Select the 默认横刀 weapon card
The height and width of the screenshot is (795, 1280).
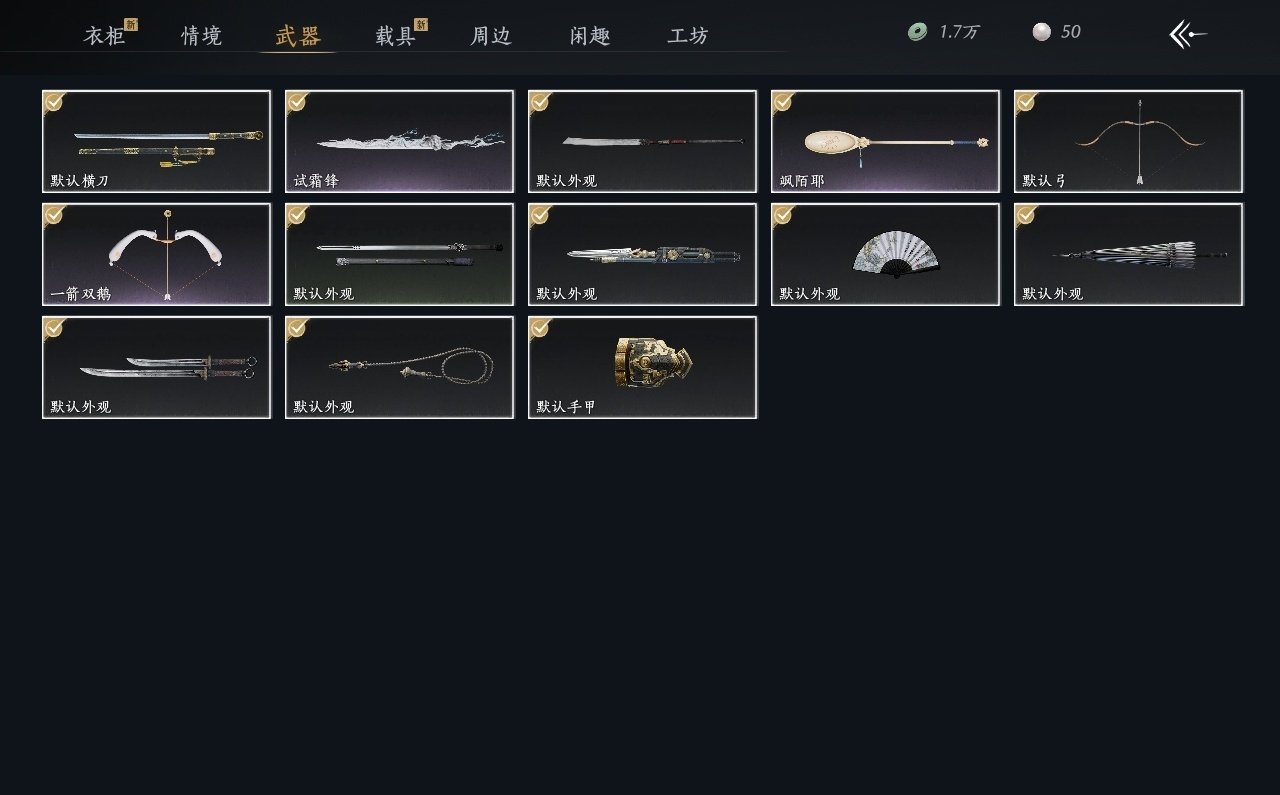(x=156, y=141)
